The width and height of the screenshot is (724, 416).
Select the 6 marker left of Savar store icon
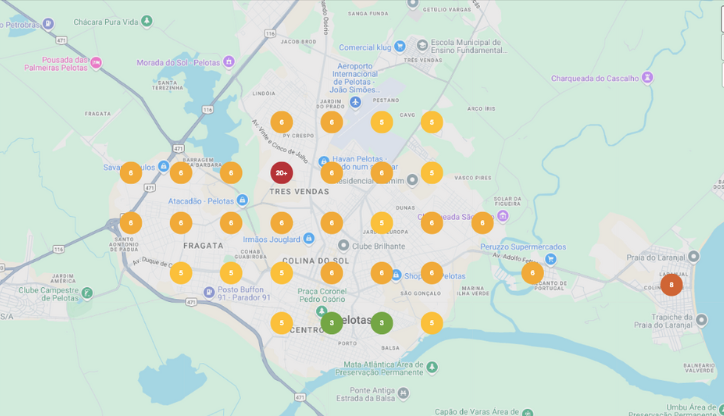click(x=131, y=173)
